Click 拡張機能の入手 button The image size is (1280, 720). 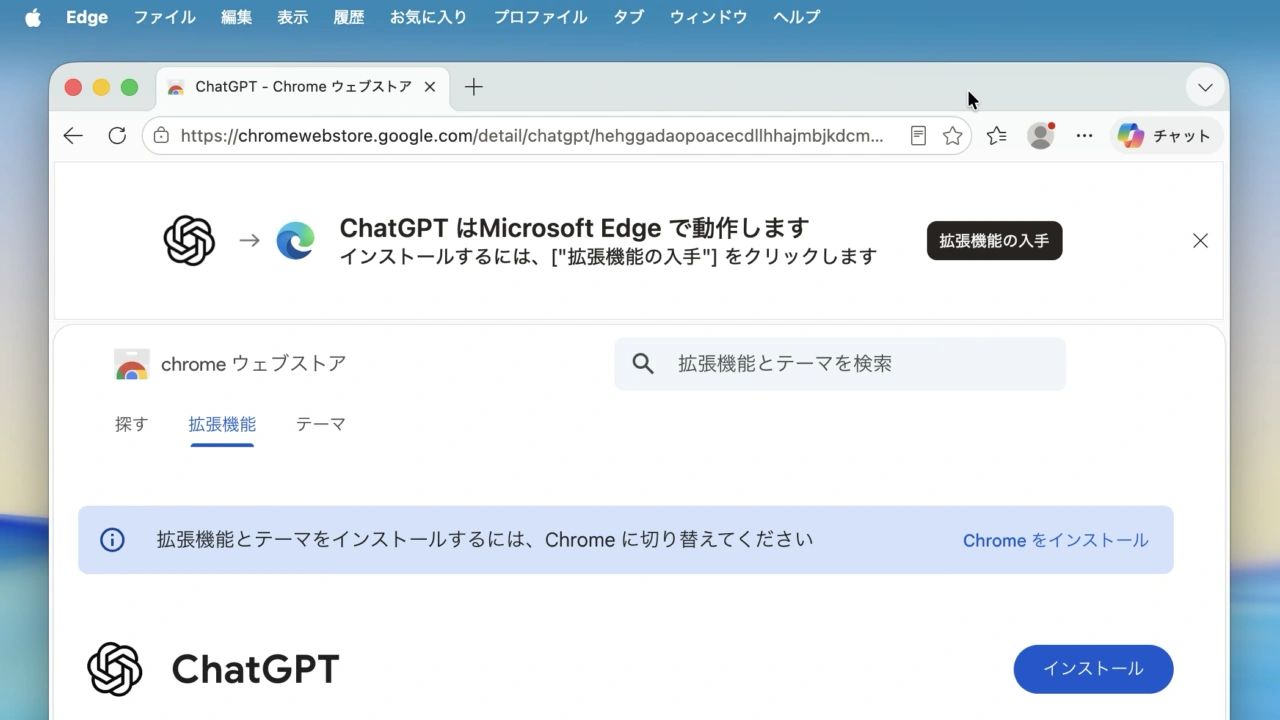coord(994,241)
